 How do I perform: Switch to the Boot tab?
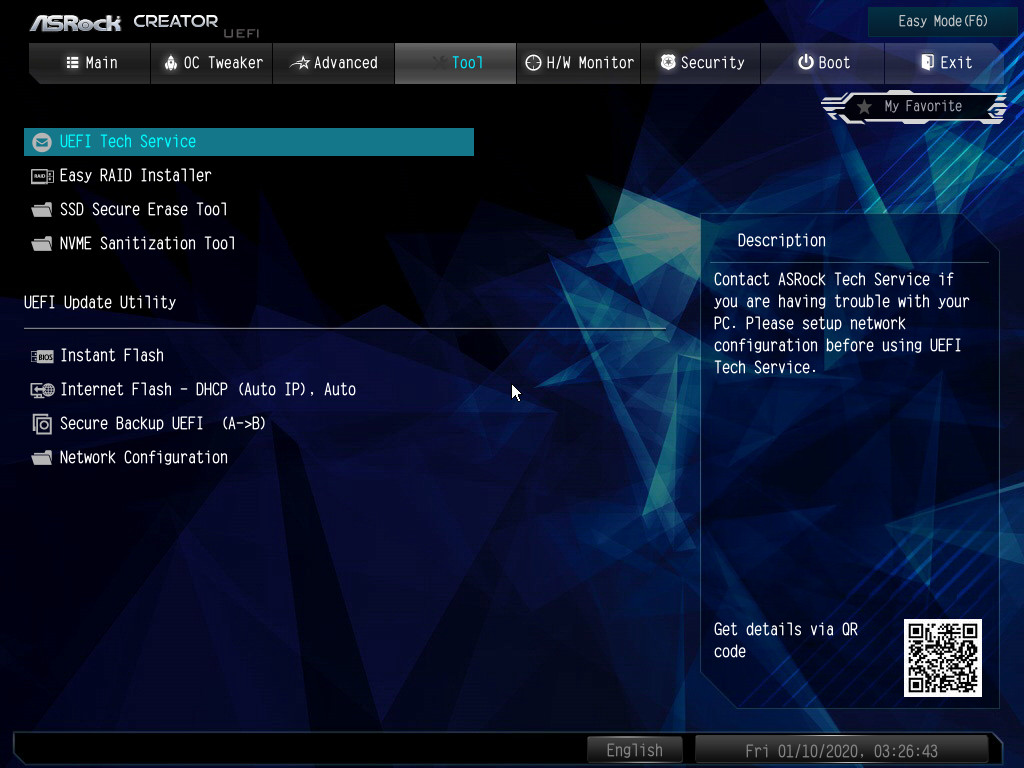(x=823, y=63)
